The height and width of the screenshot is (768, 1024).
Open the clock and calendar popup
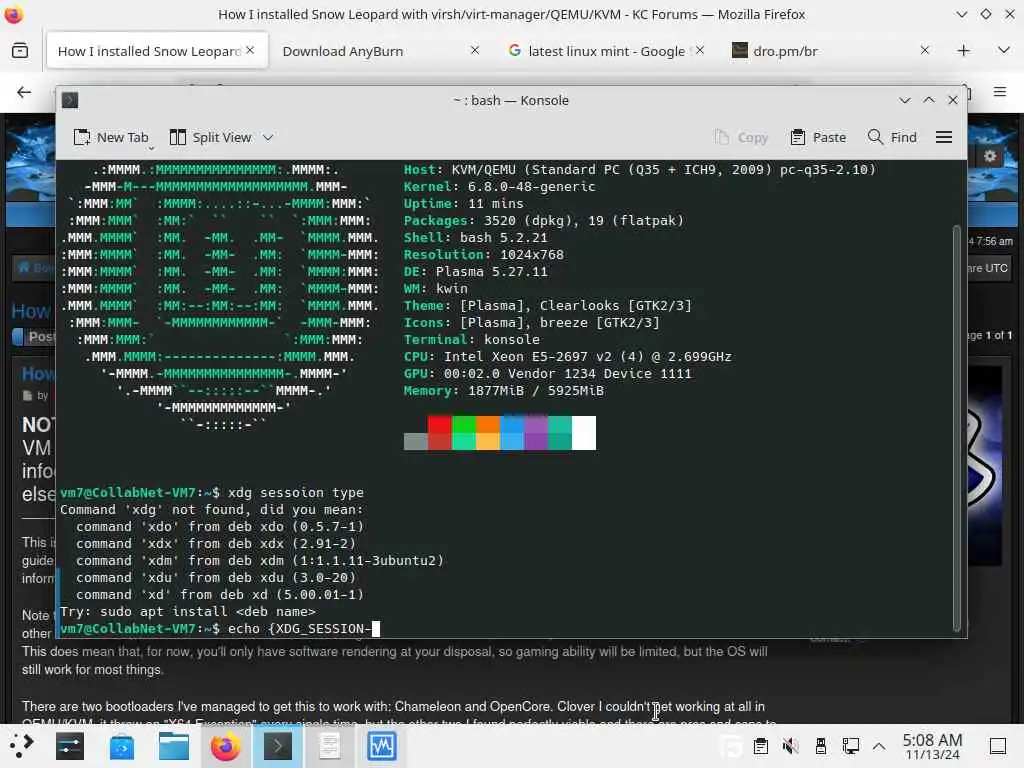[x=933, y=746]
